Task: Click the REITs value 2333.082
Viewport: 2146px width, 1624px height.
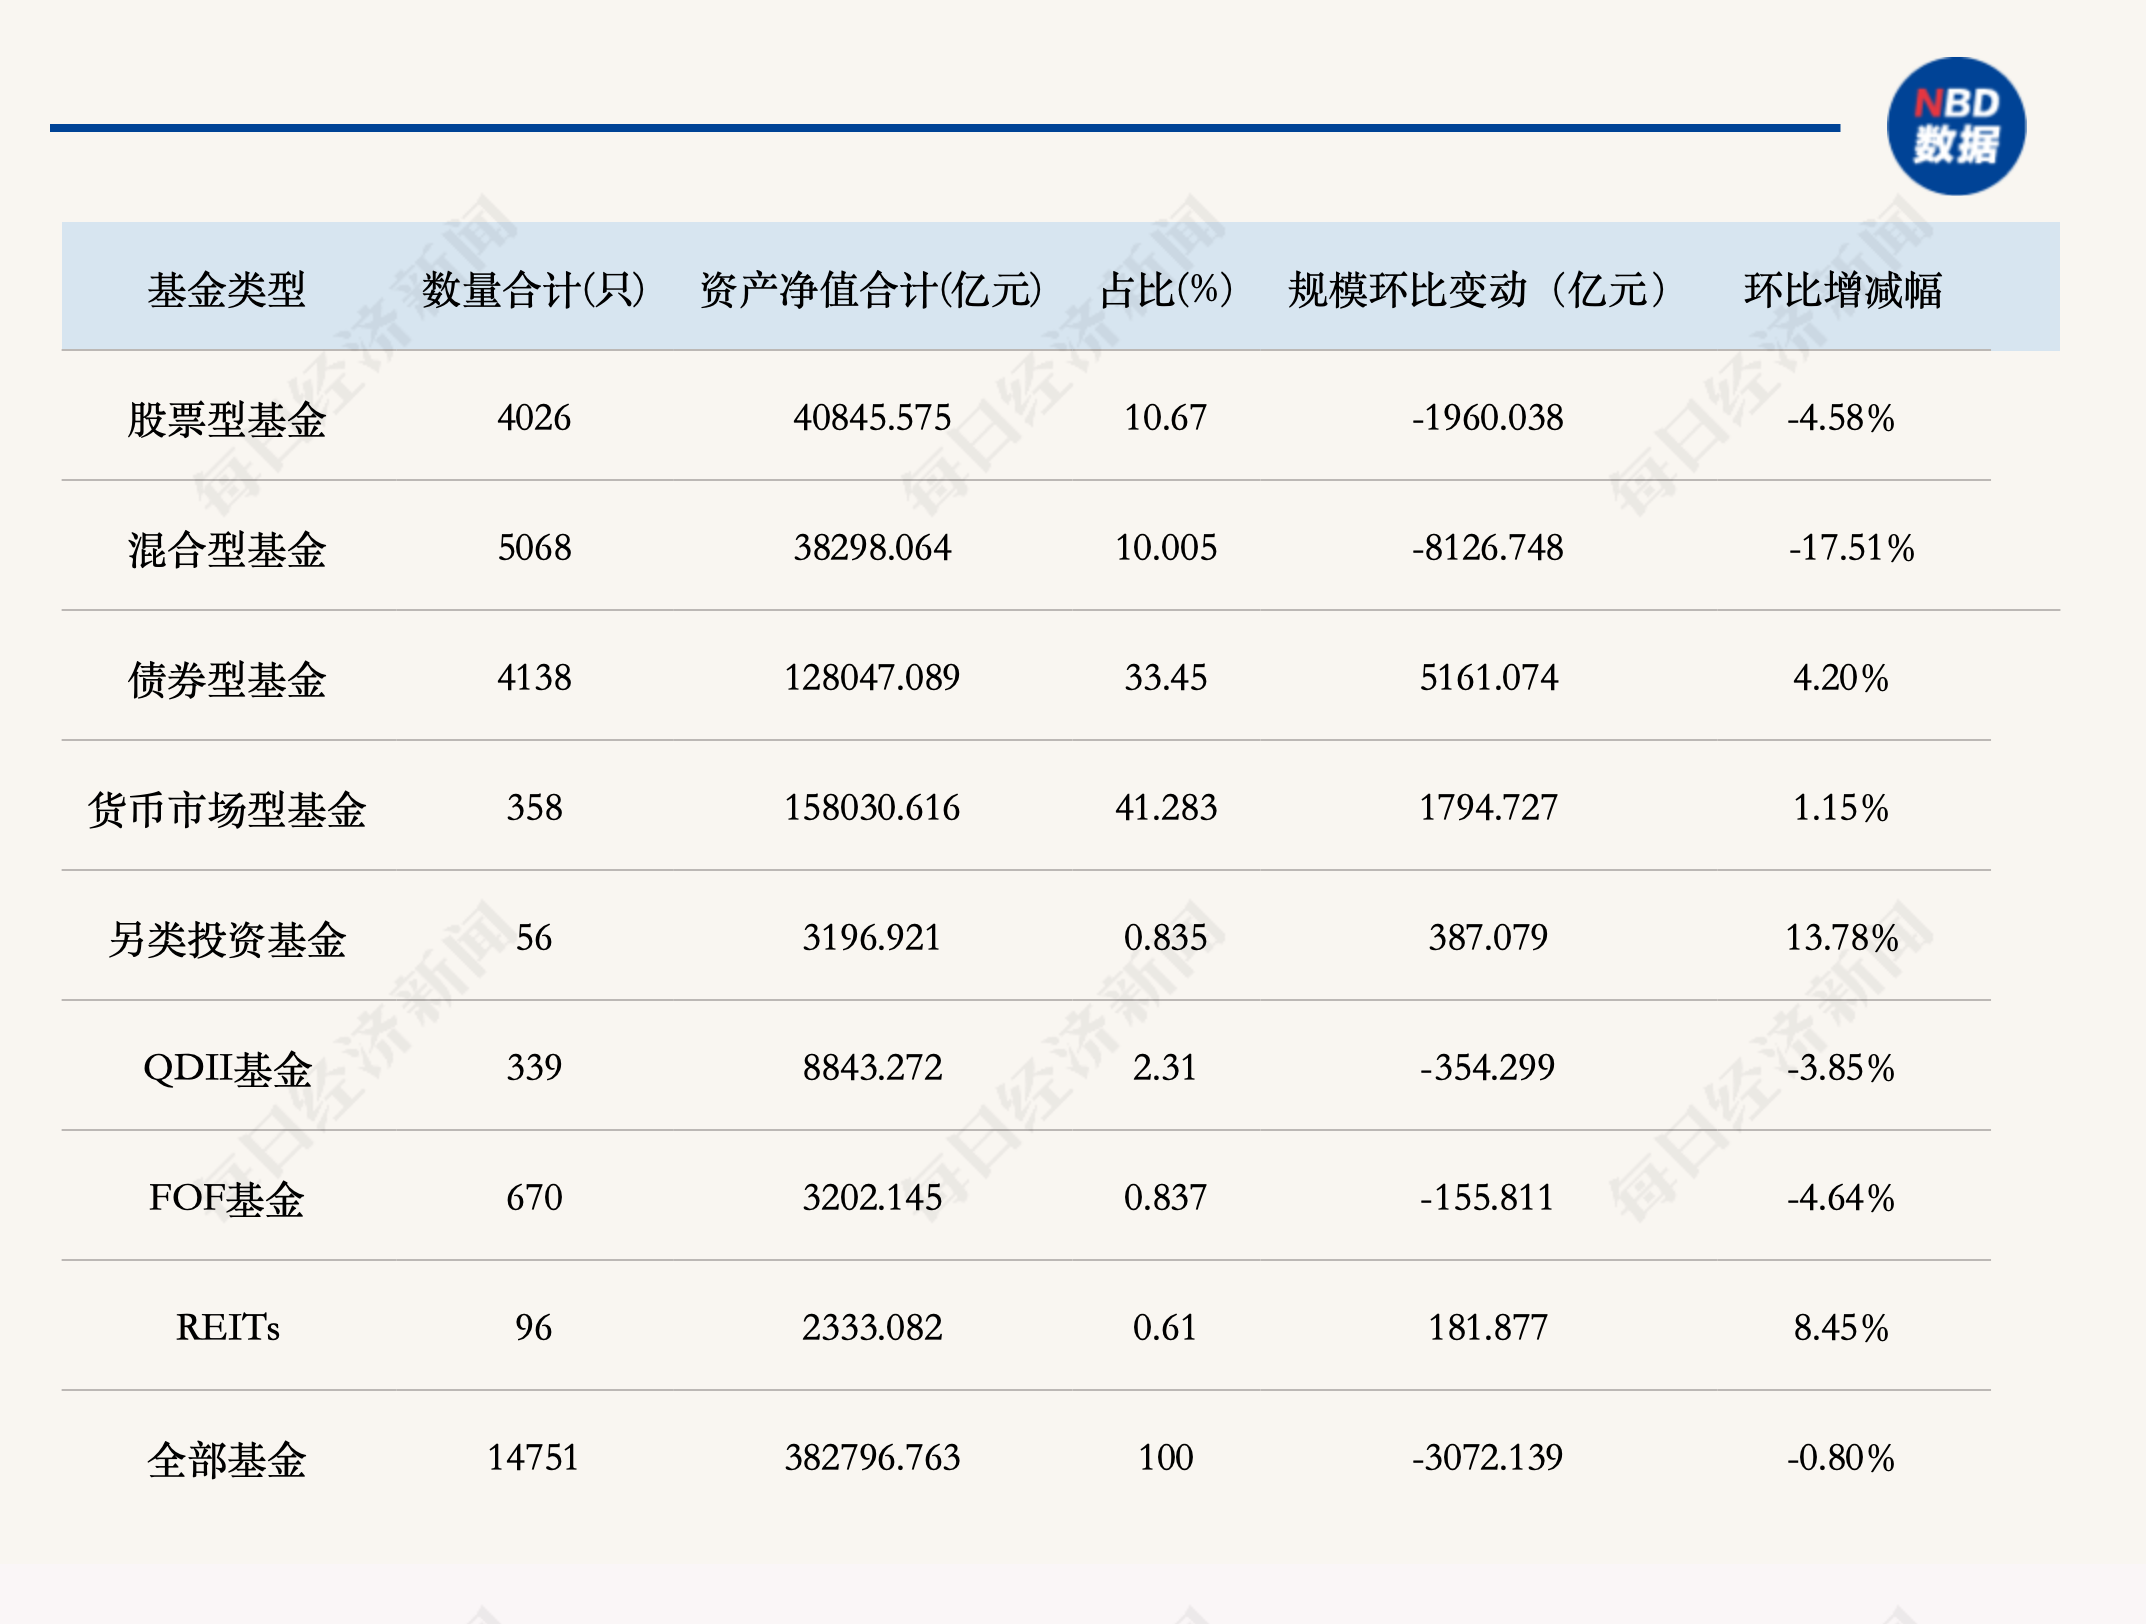Action: (872, 1327)
